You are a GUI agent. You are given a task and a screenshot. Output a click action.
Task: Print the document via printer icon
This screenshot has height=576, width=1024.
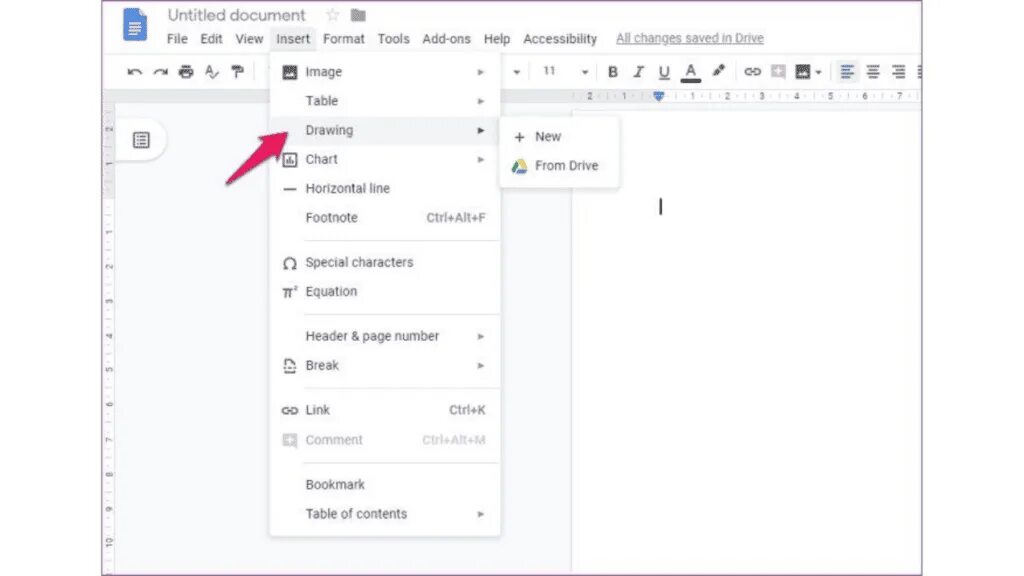point(186,72)
